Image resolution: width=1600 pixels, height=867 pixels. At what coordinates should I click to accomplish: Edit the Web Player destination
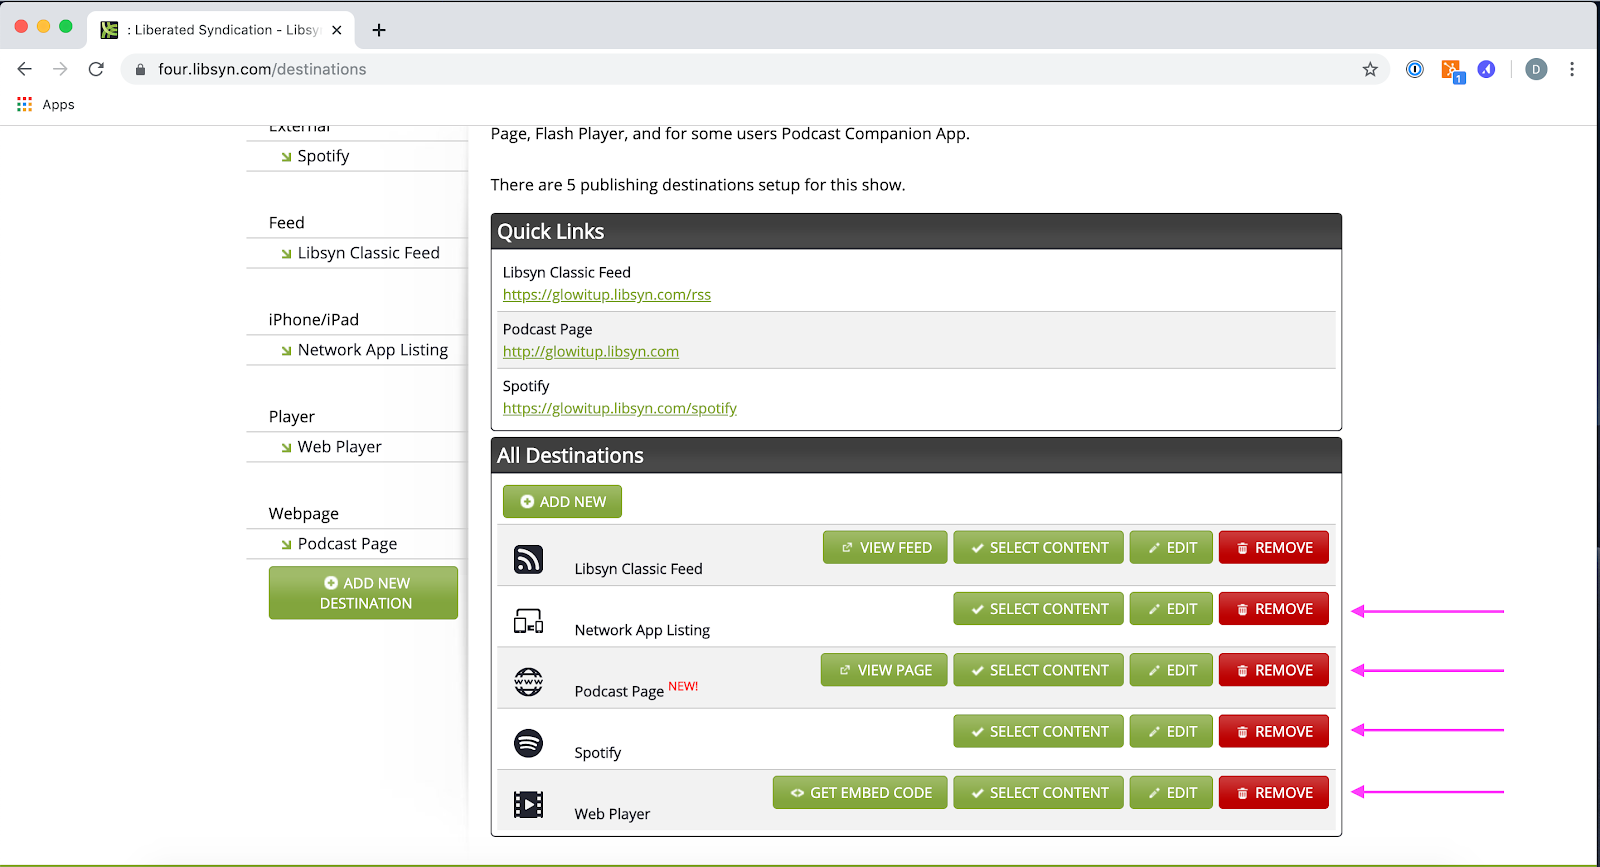coord(1171,793)
